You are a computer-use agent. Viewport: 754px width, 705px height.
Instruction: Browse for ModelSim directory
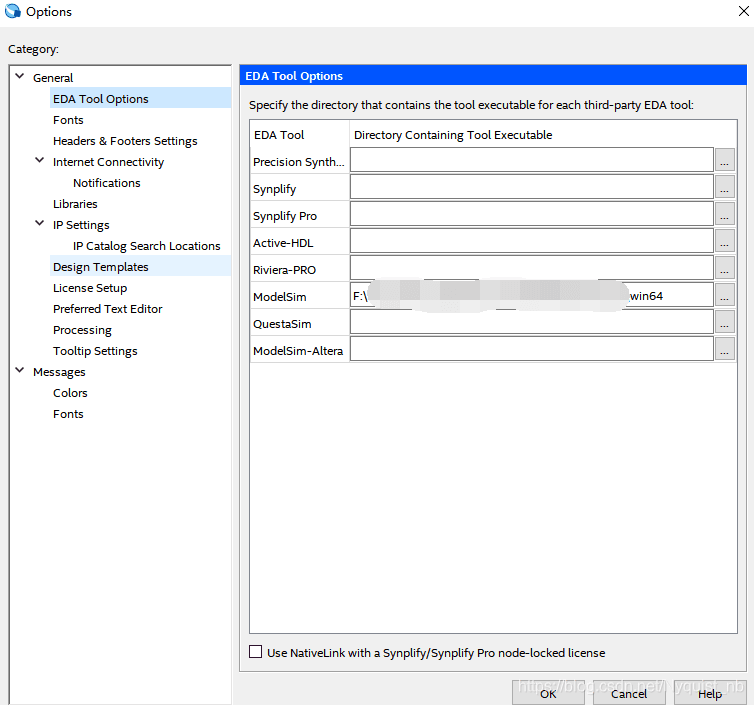(x=724, y=294)
